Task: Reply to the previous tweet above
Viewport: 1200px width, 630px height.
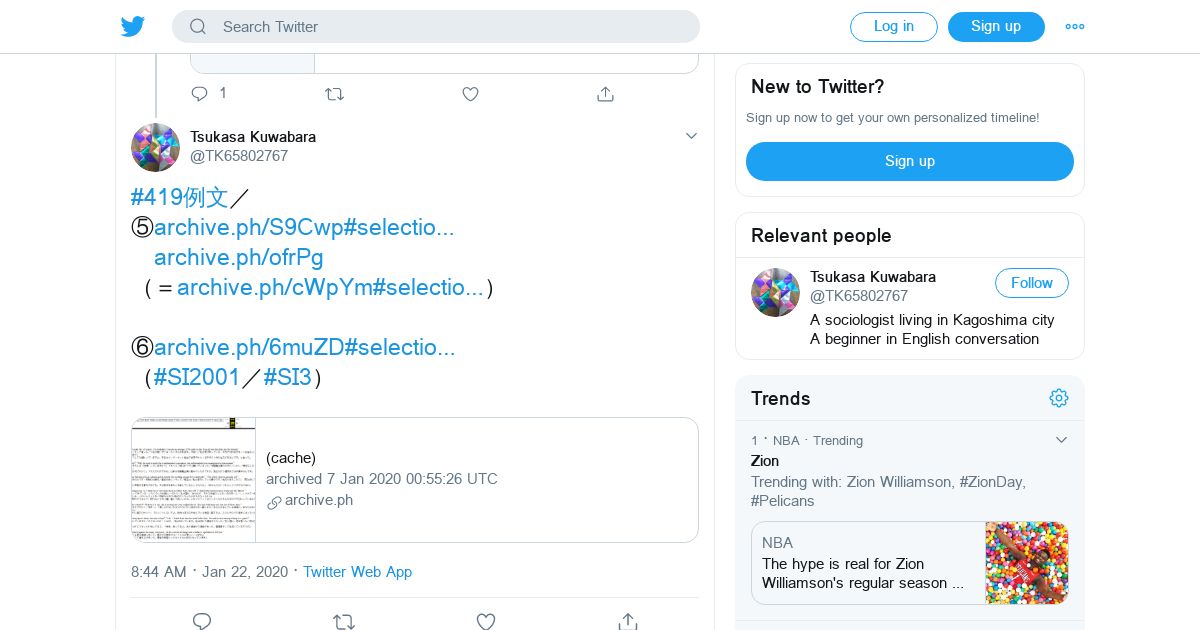Action: [x=200, y=94]
